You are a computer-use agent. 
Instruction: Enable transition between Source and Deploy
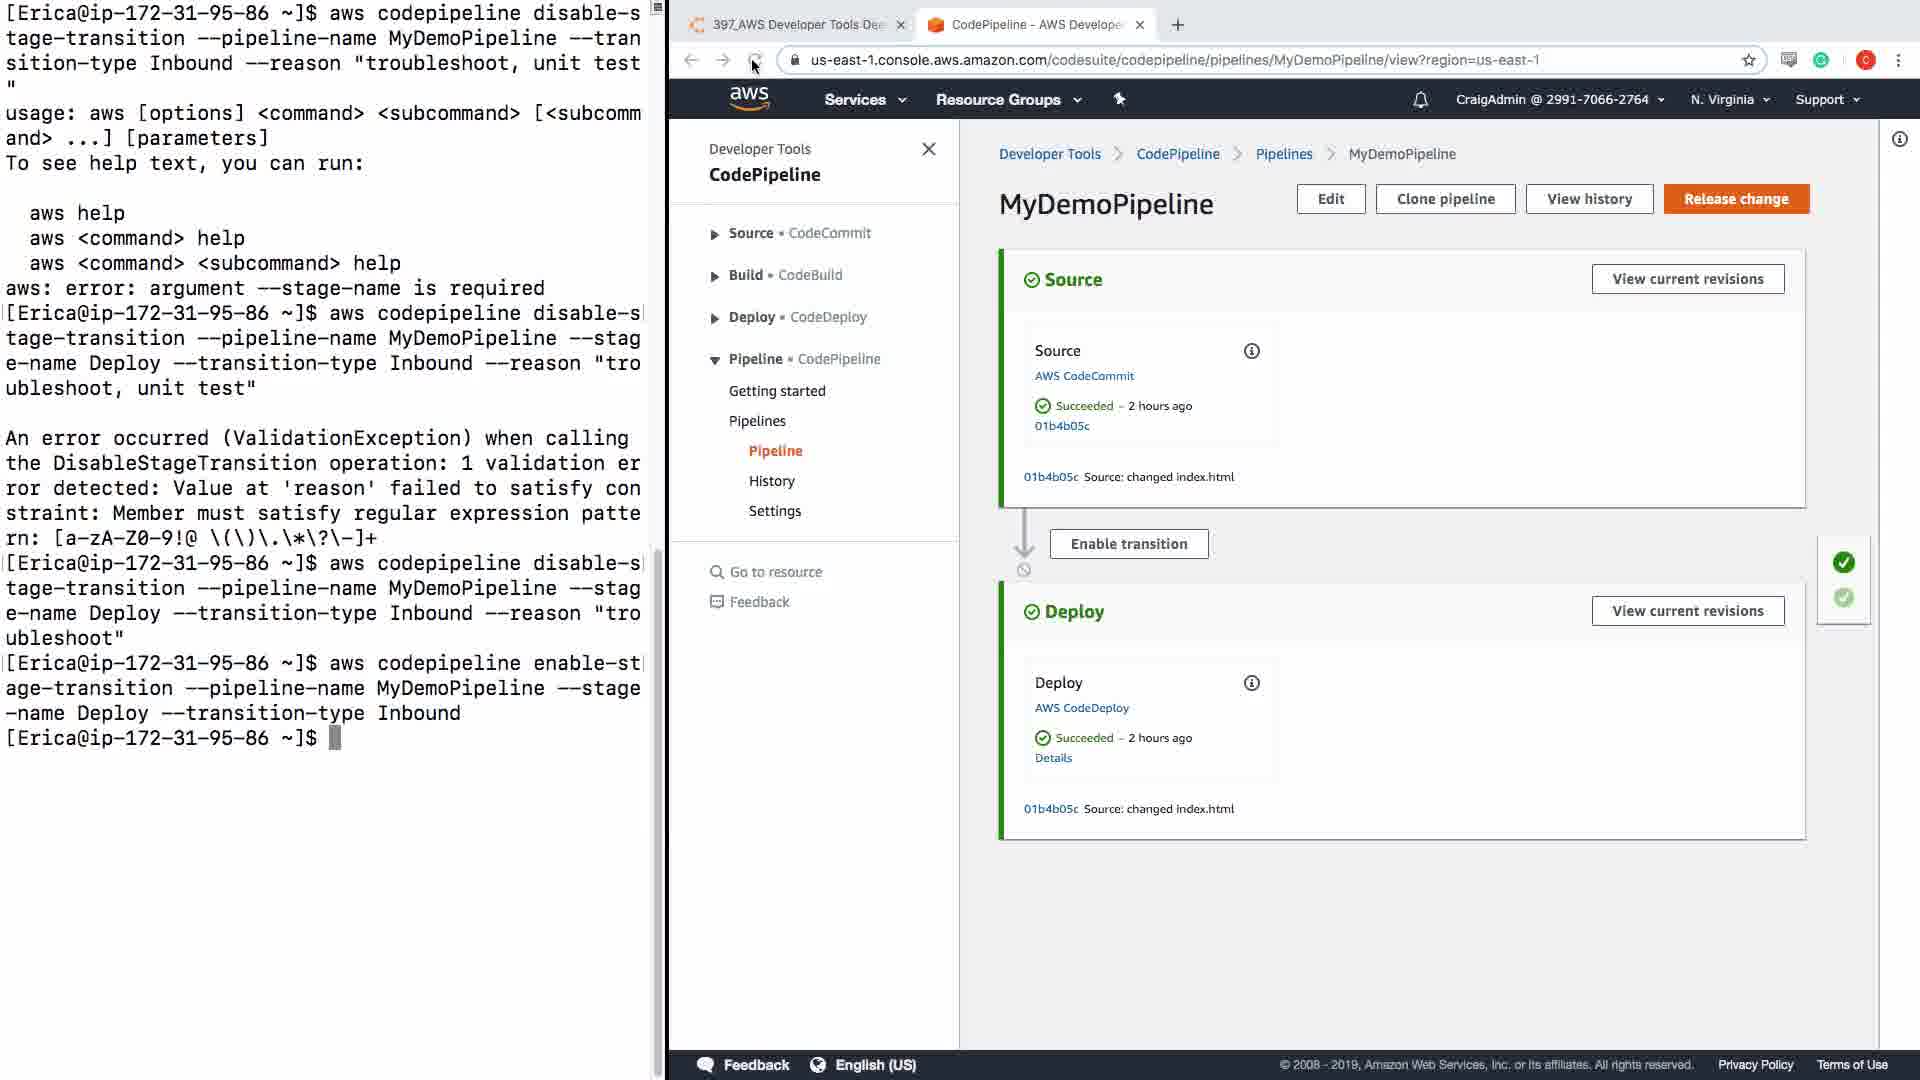[1128, 544]
